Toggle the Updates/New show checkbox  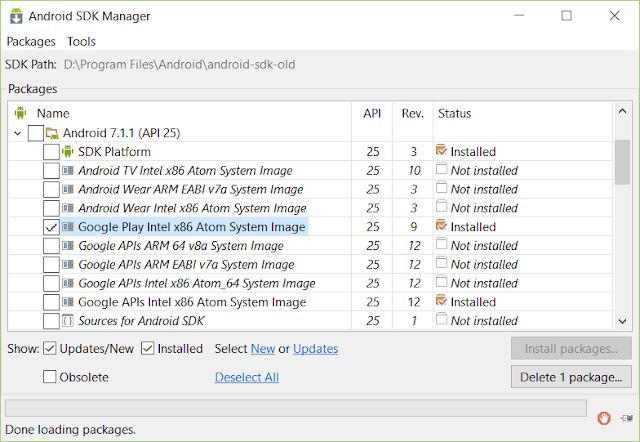tap(49, 349)
